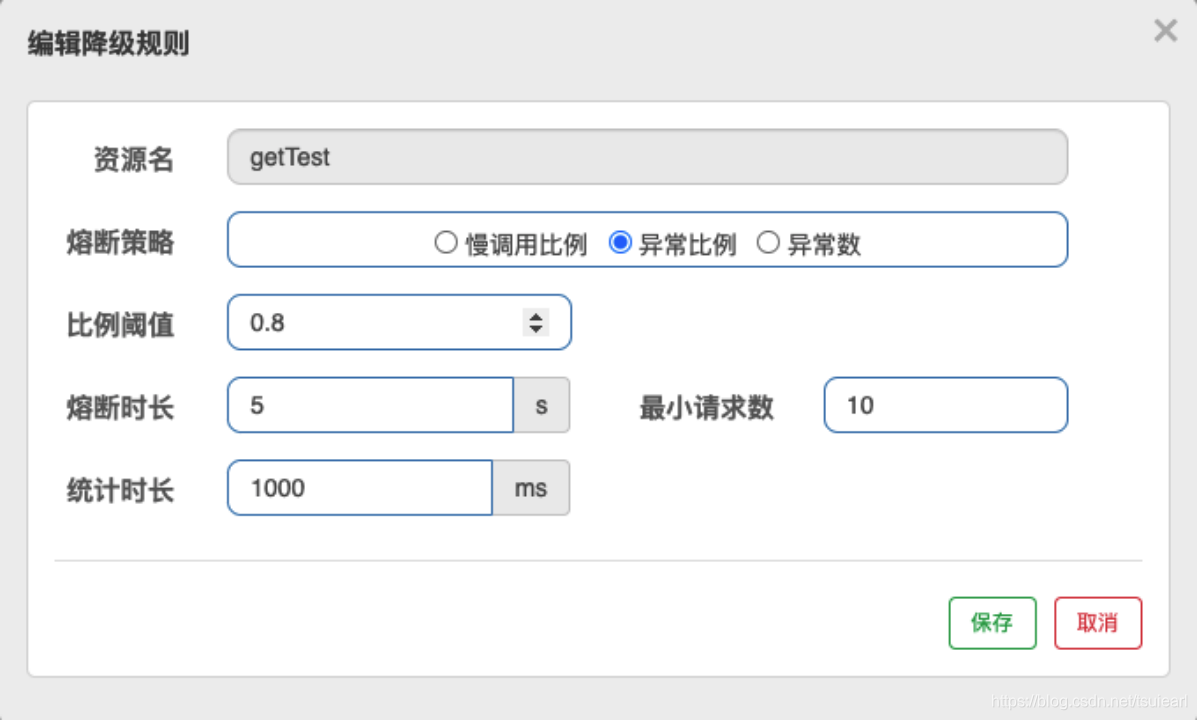Click into the 最小请求数 input field
The width and height of the screenshot is (1197, 720).
(x=945, y=405)
